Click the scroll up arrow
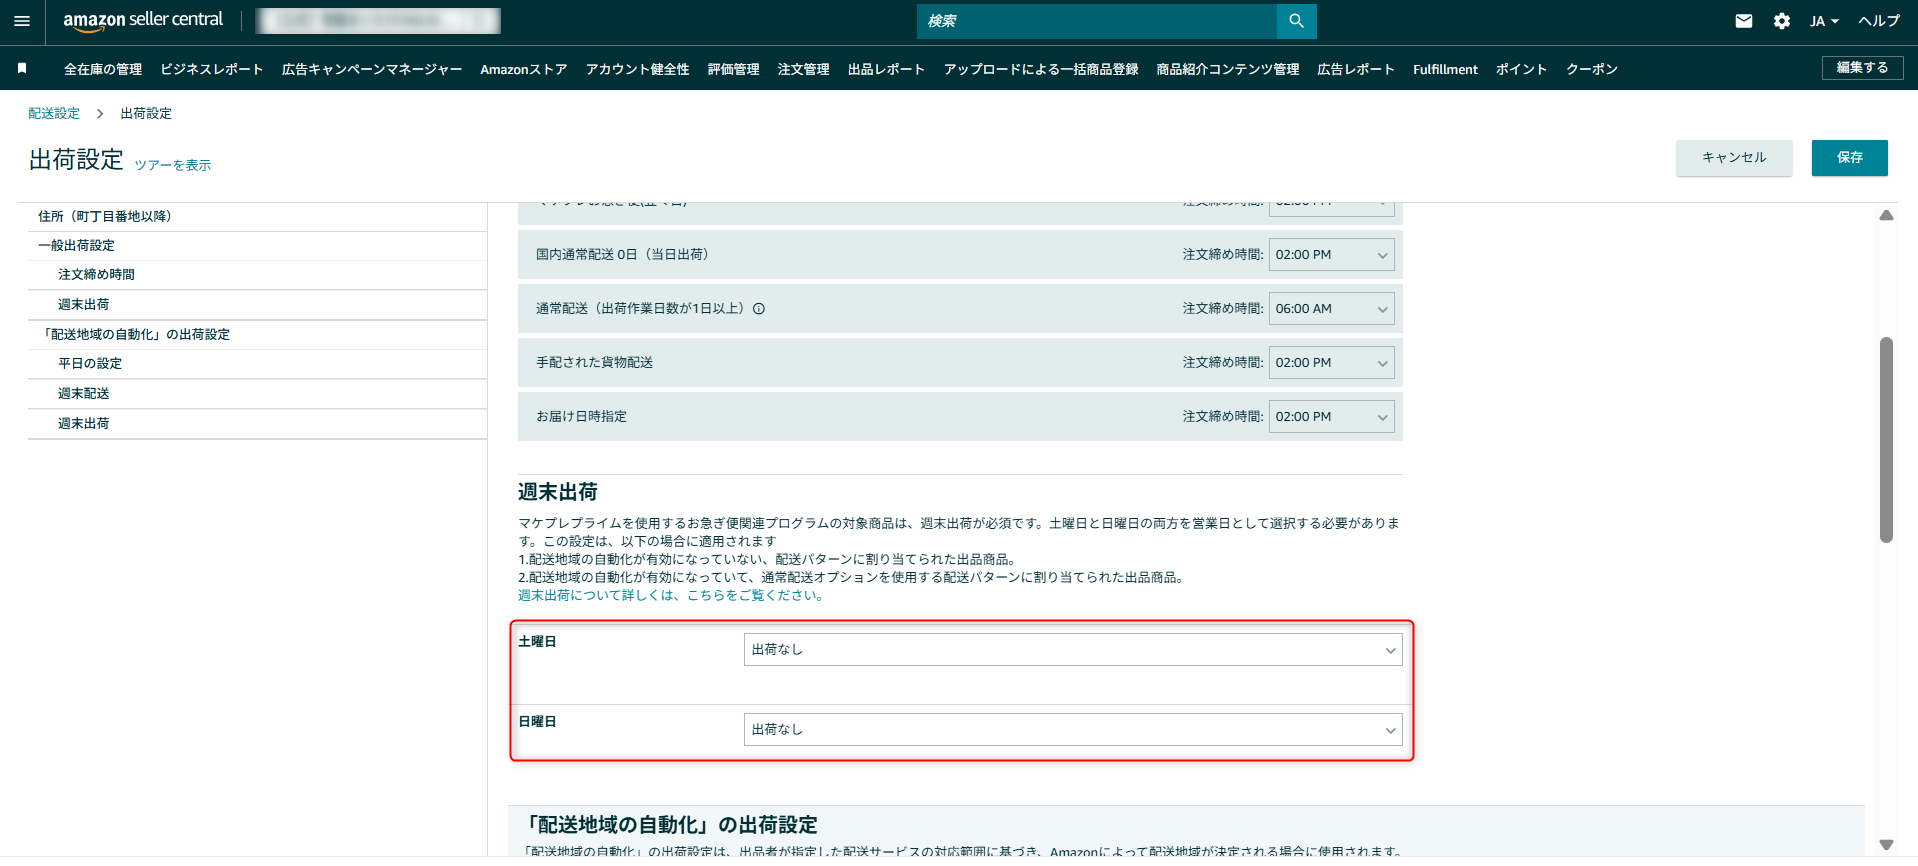The image size is (1918, 866). click(1885, 216)
